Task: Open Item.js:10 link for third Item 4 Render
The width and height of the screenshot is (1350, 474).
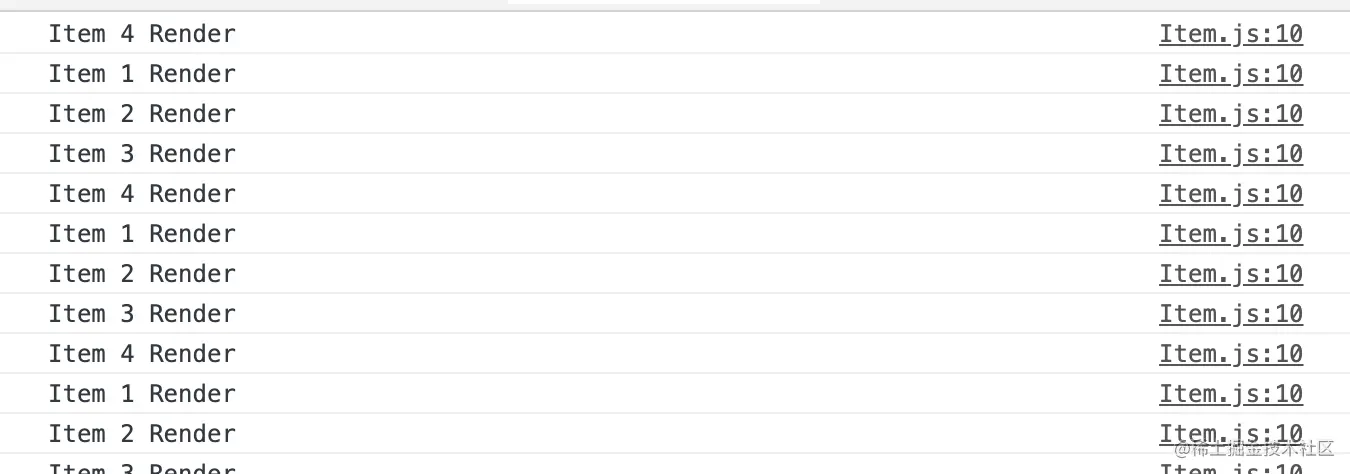Action: pos(1231,354)
